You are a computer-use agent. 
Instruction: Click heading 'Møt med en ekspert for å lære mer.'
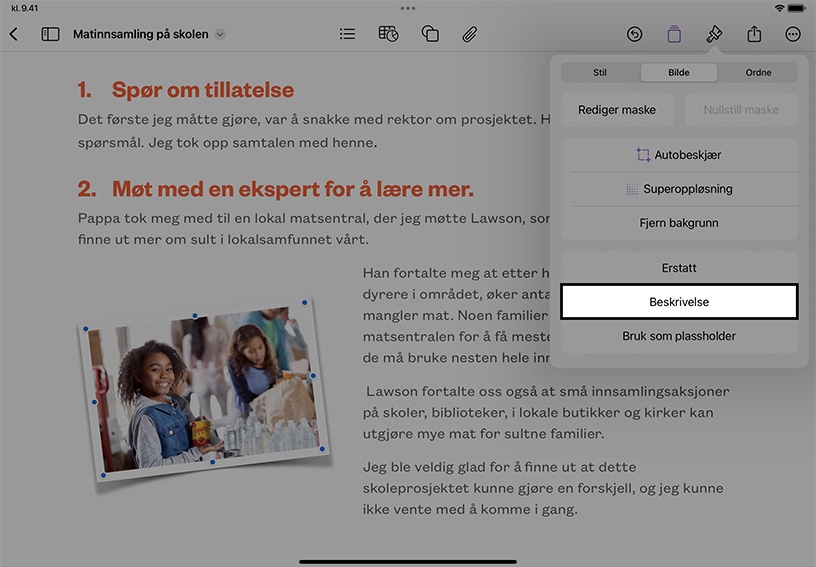pyautogui.click(x=293, y=189)
